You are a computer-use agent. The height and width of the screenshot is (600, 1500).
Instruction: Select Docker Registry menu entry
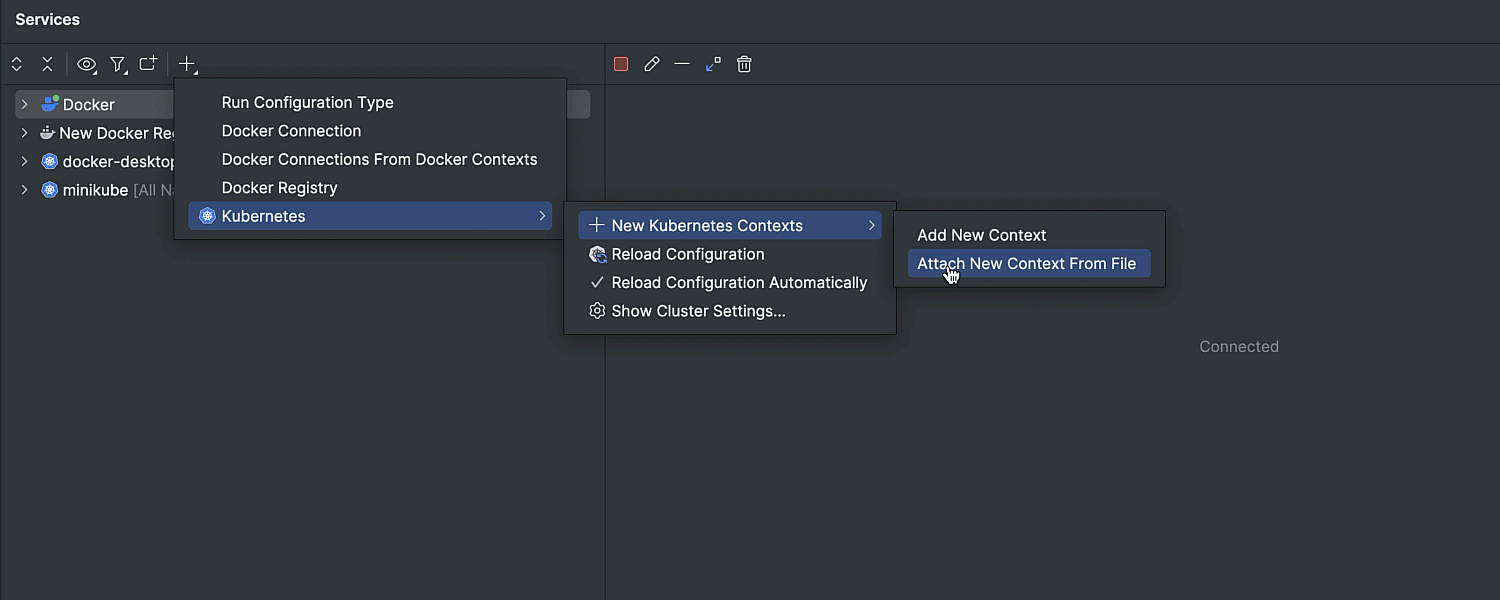click(279, 188)
